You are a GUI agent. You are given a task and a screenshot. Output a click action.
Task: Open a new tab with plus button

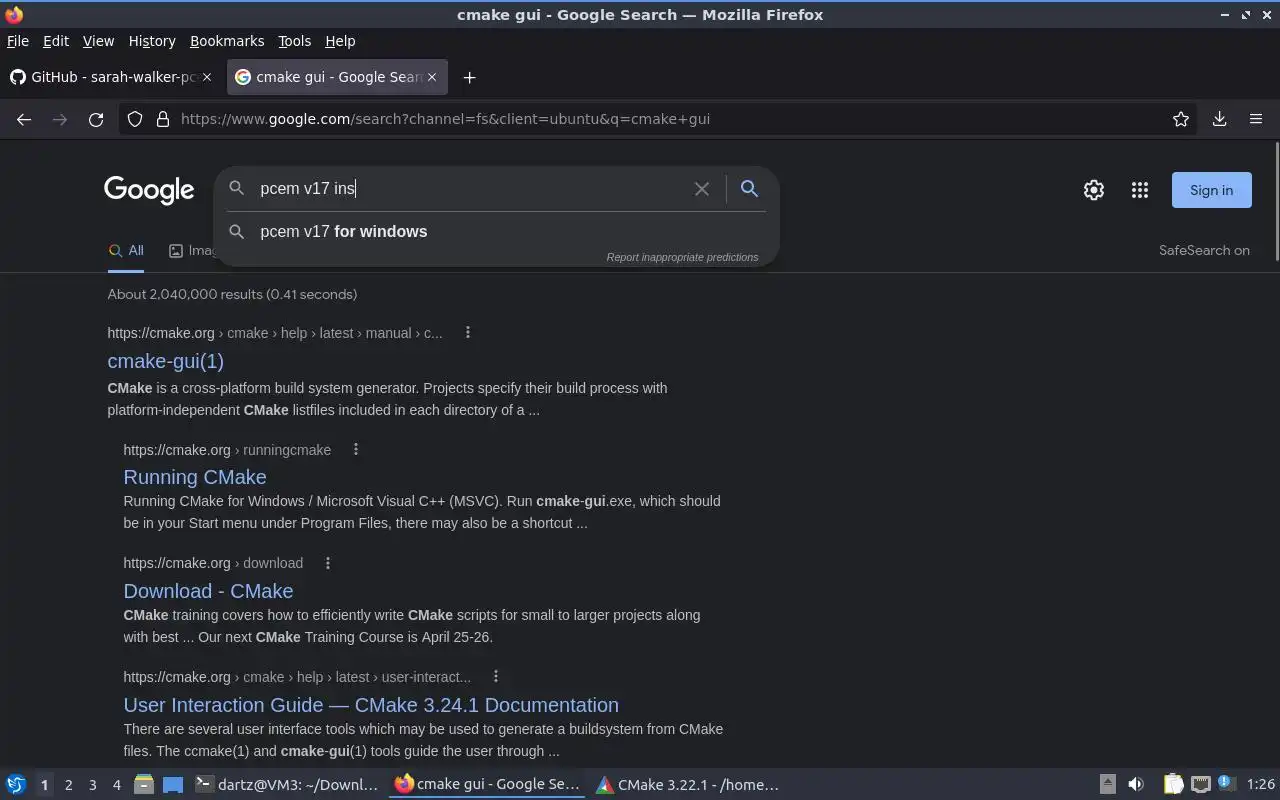coord(469,77)
